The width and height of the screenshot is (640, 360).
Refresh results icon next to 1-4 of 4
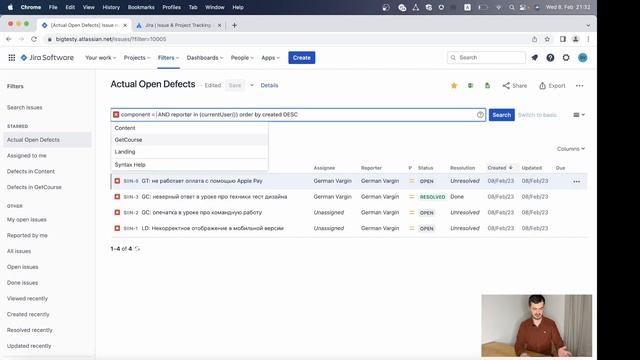pyautogui.click(x=137, y=249)
